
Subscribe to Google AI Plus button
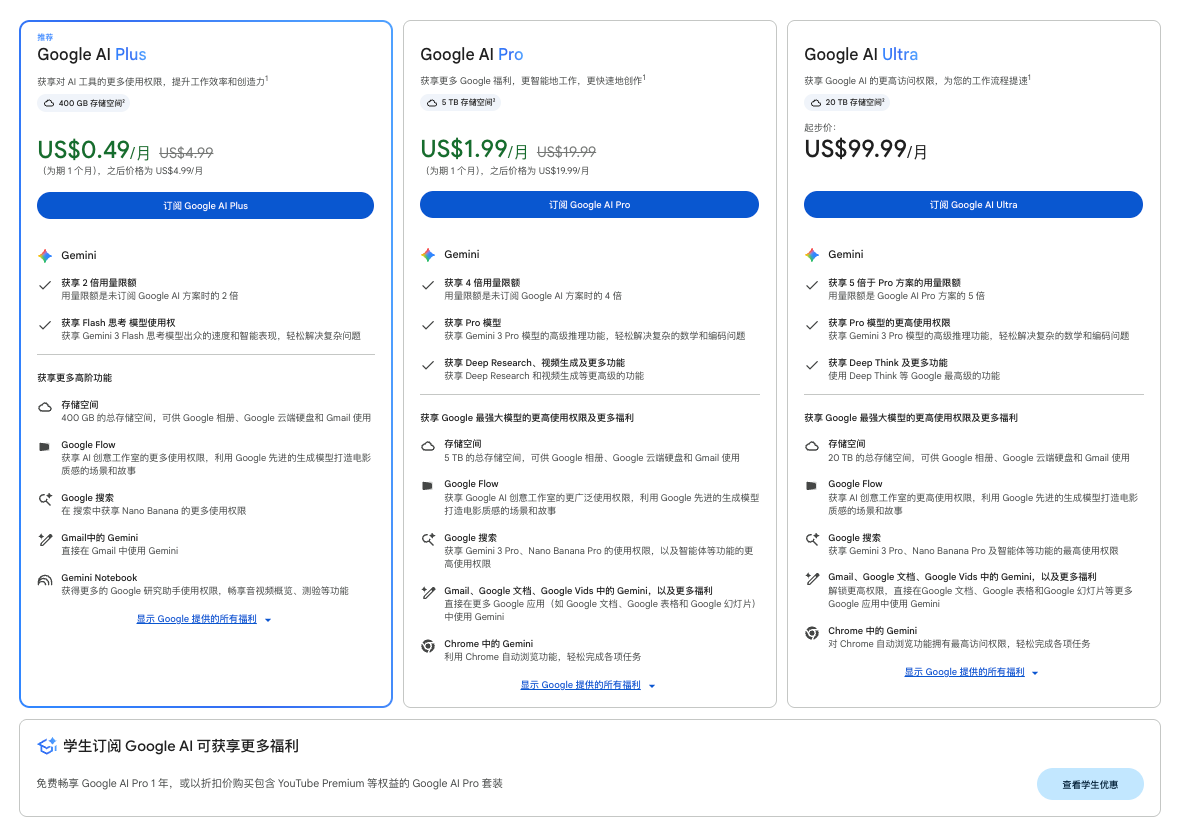(x=205, y=206)
